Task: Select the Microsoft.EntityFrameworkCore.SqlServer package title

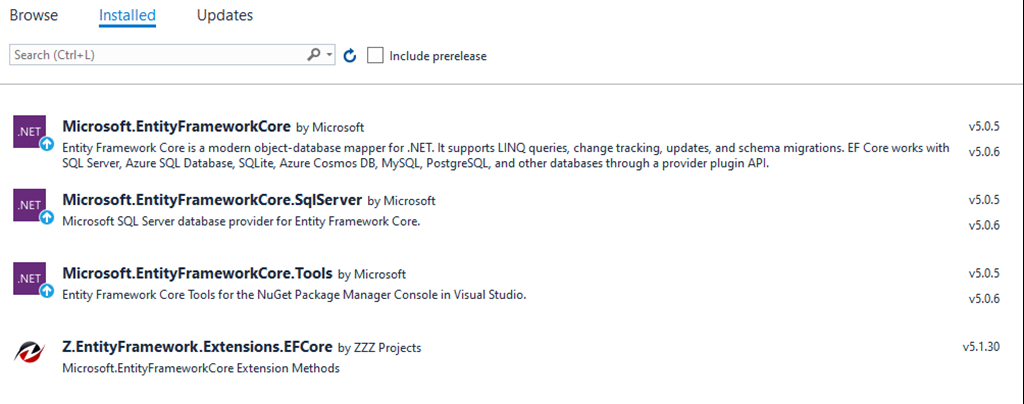Action: coord(212,200)
